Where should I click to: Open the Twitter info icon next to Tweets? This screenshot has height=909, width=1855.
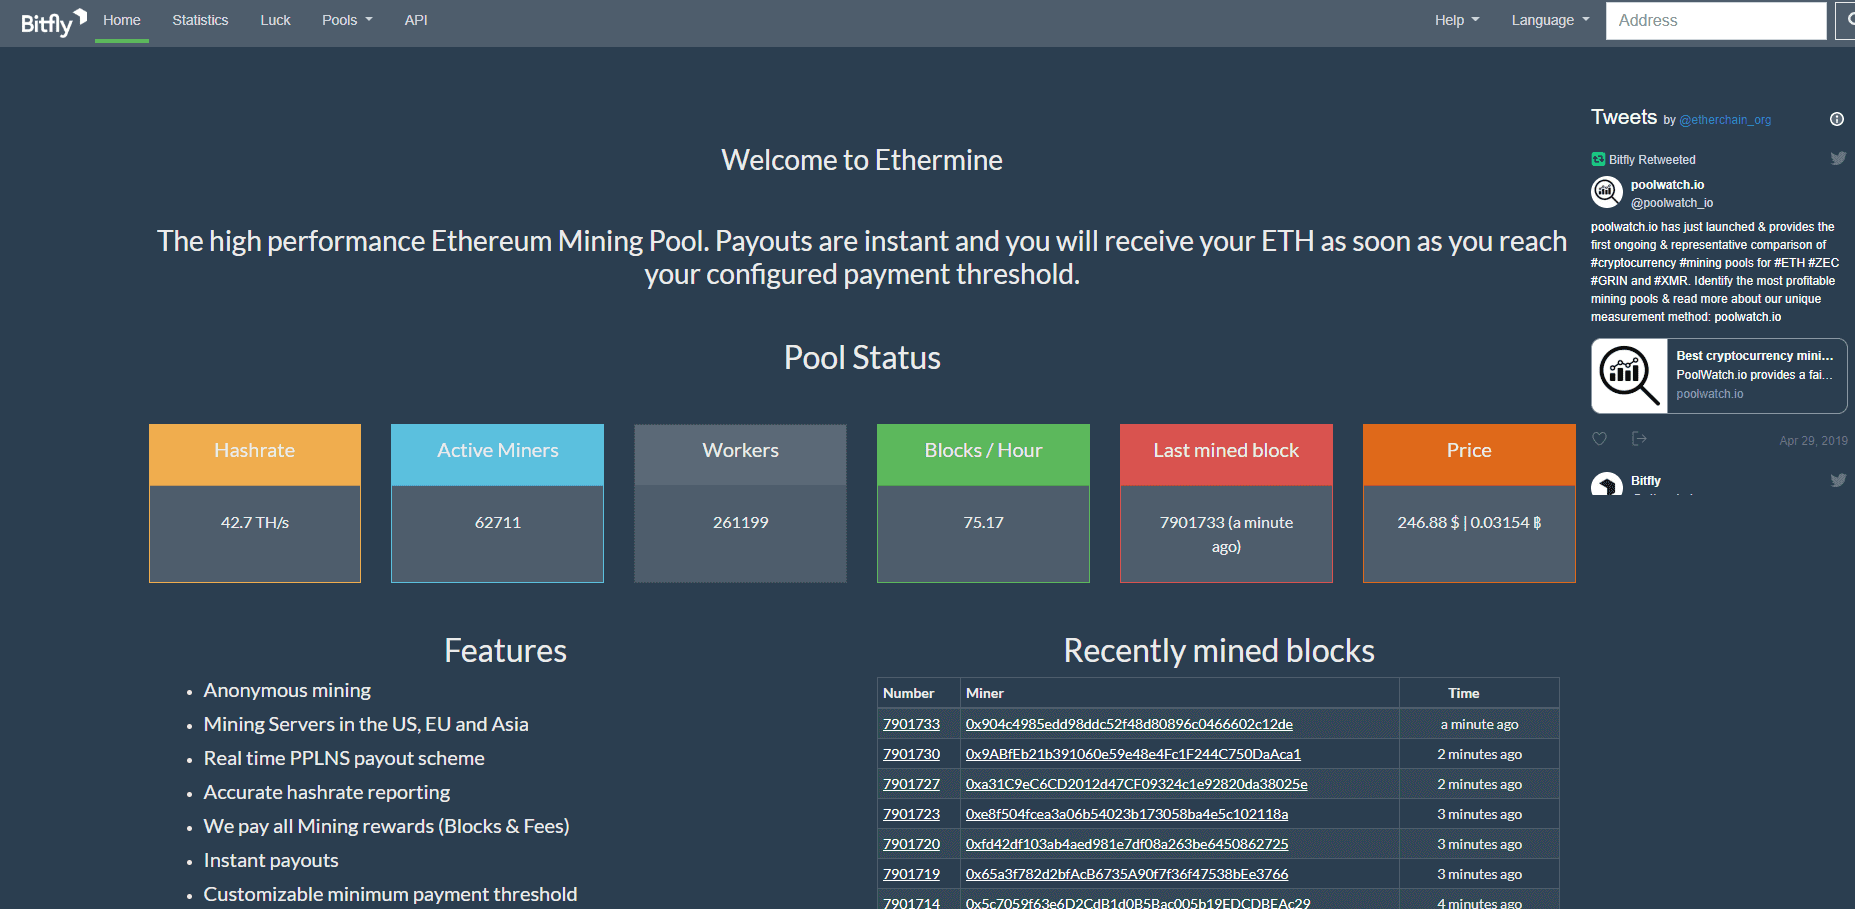point(1837,119)
